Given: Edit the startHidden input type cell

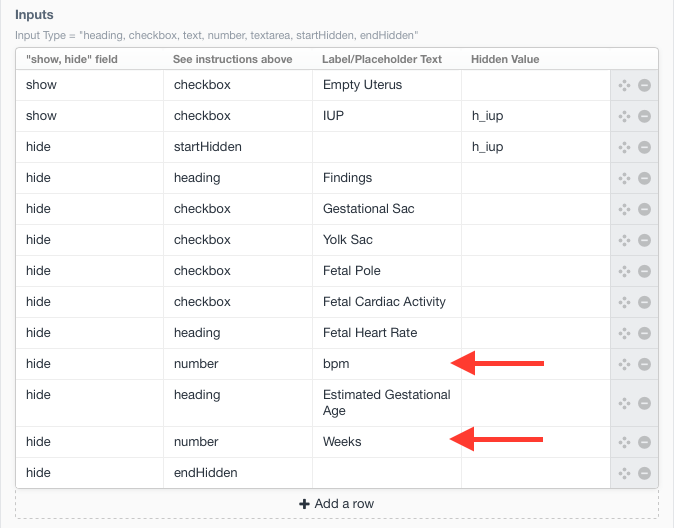Looking at the screenshot, I should click(x=238, y=147).
